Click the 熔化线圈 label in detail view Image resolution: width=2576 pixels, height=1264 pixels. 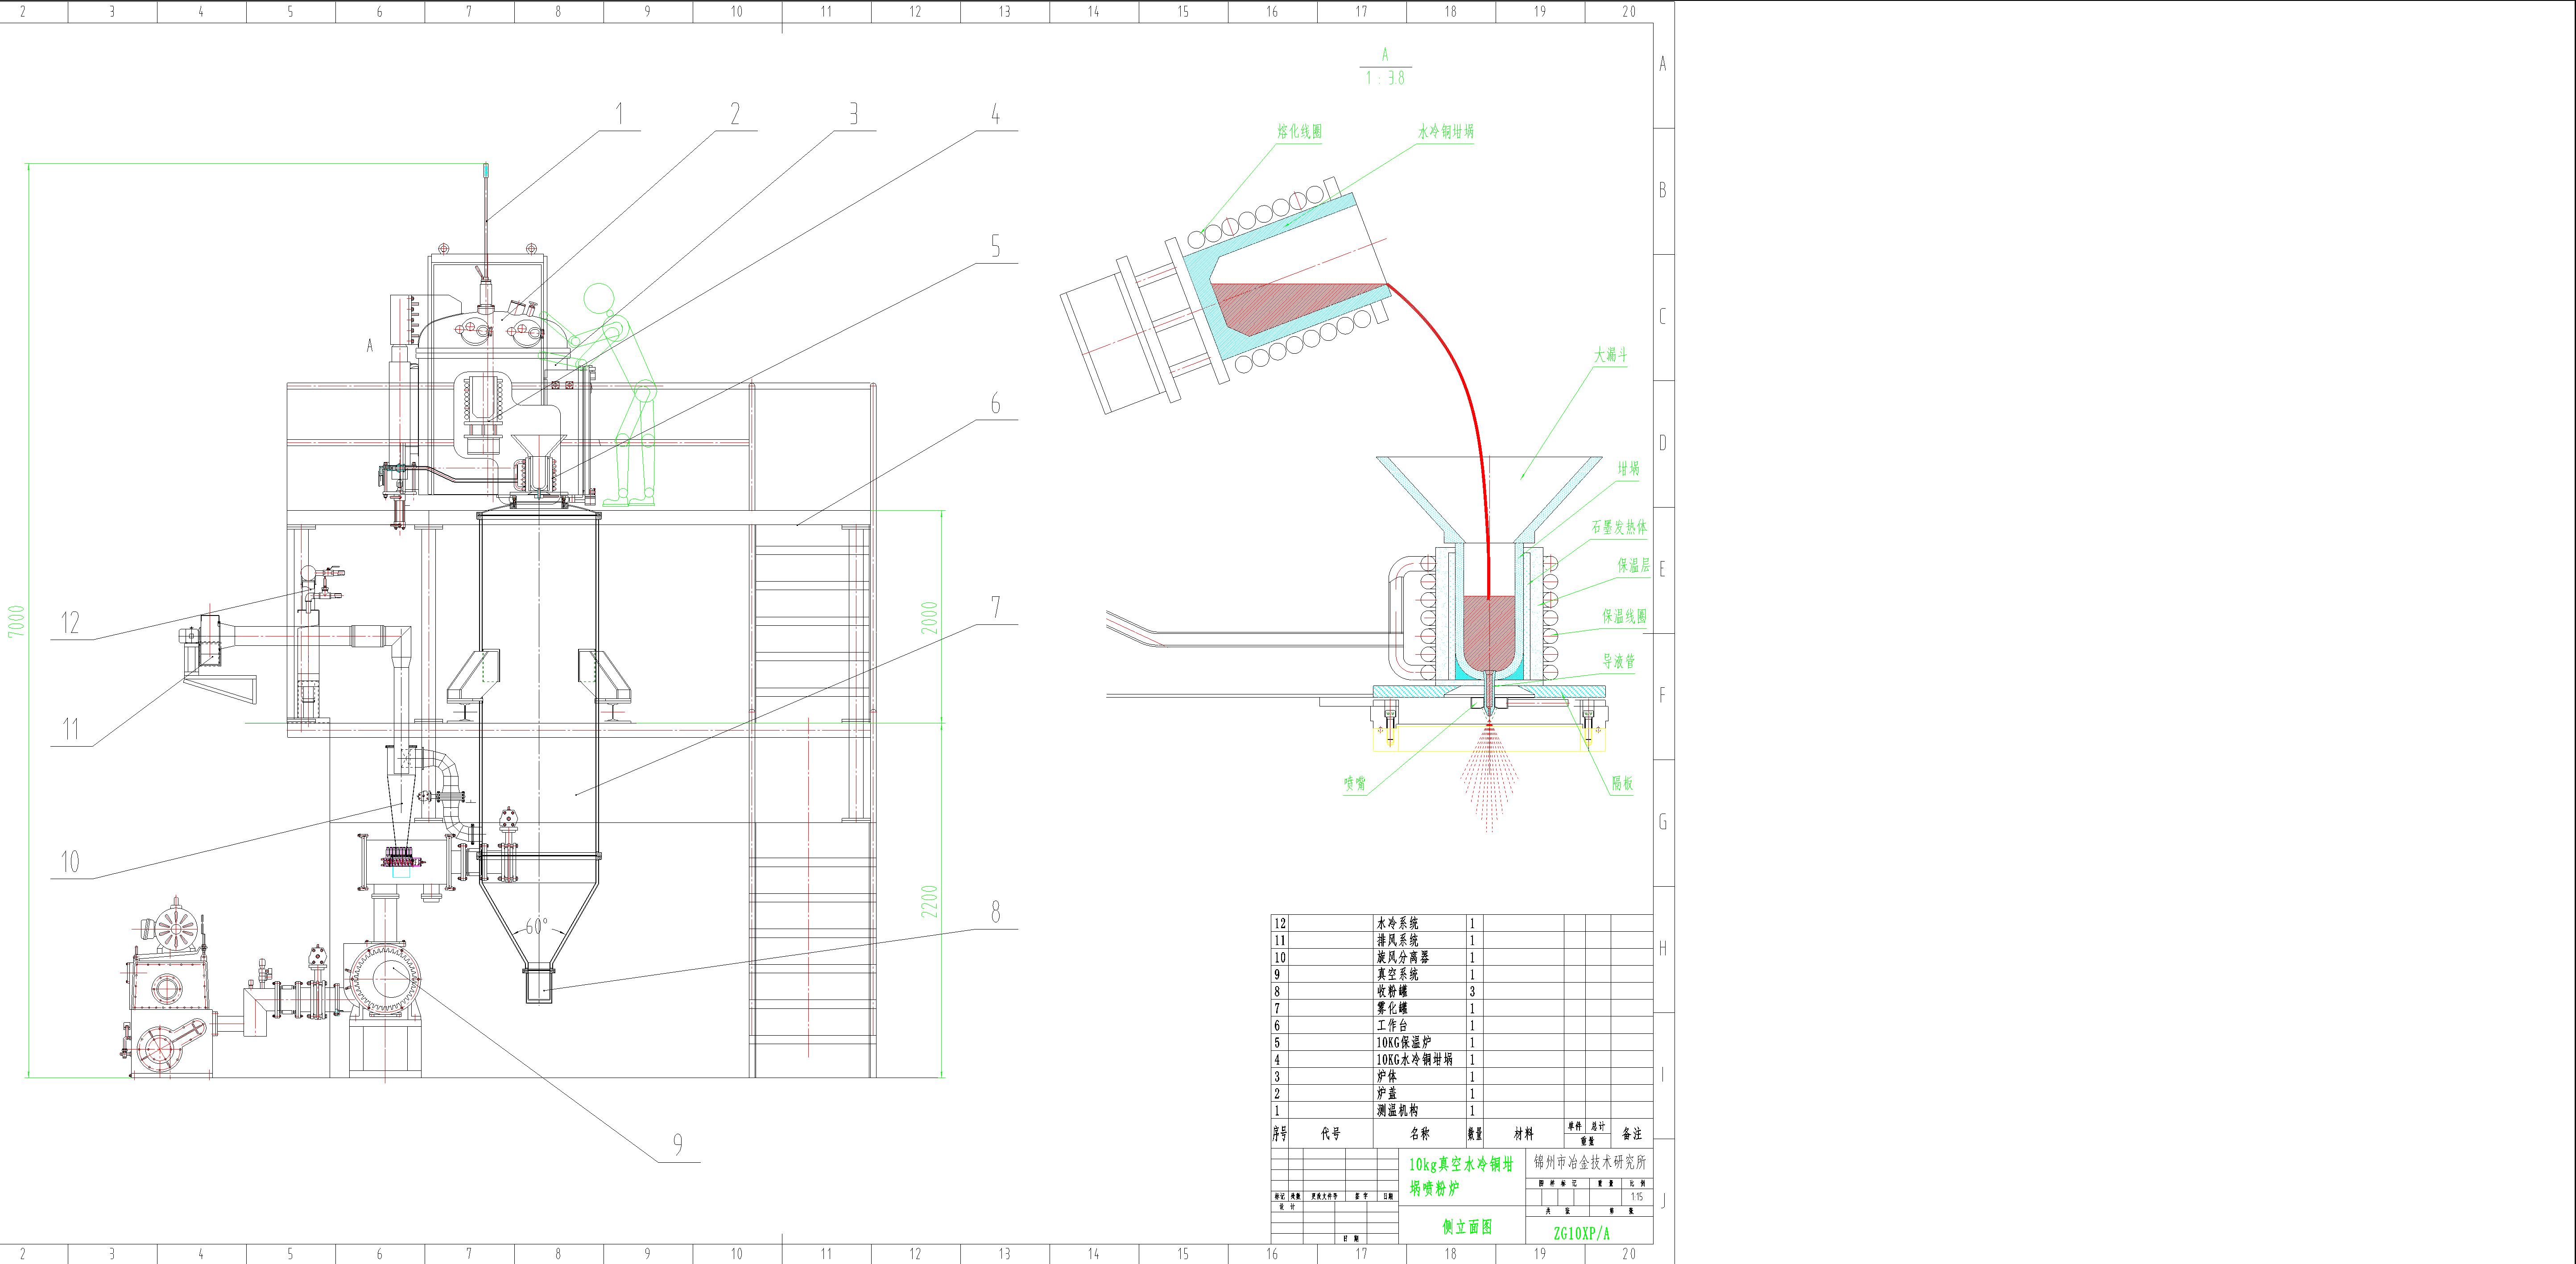click(1299, 132)
